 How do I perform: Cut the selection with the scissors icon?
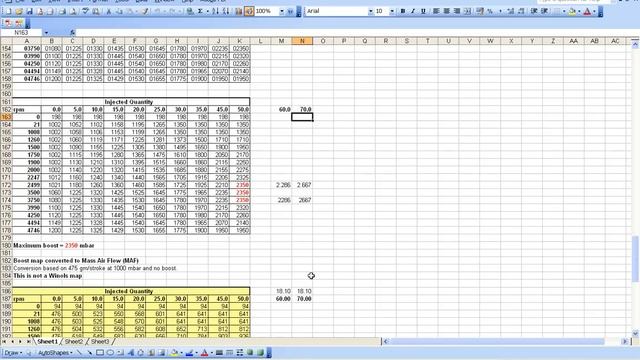[109, 11]
